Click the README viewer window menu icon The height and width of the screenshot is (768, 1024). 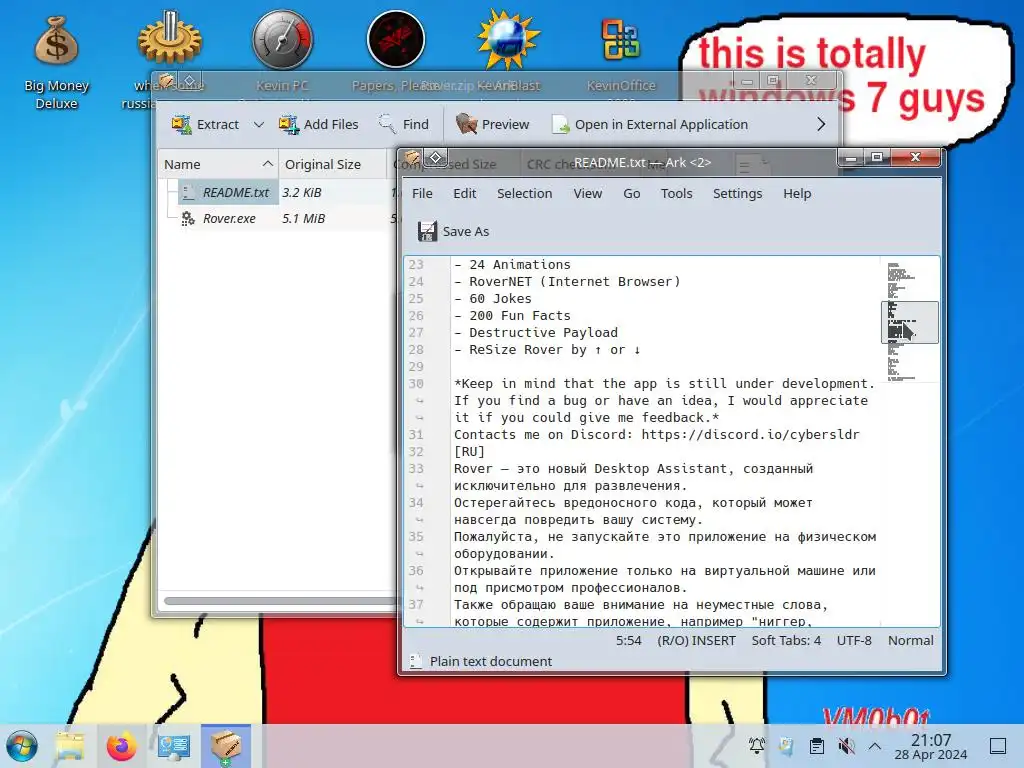coord(413,157)
